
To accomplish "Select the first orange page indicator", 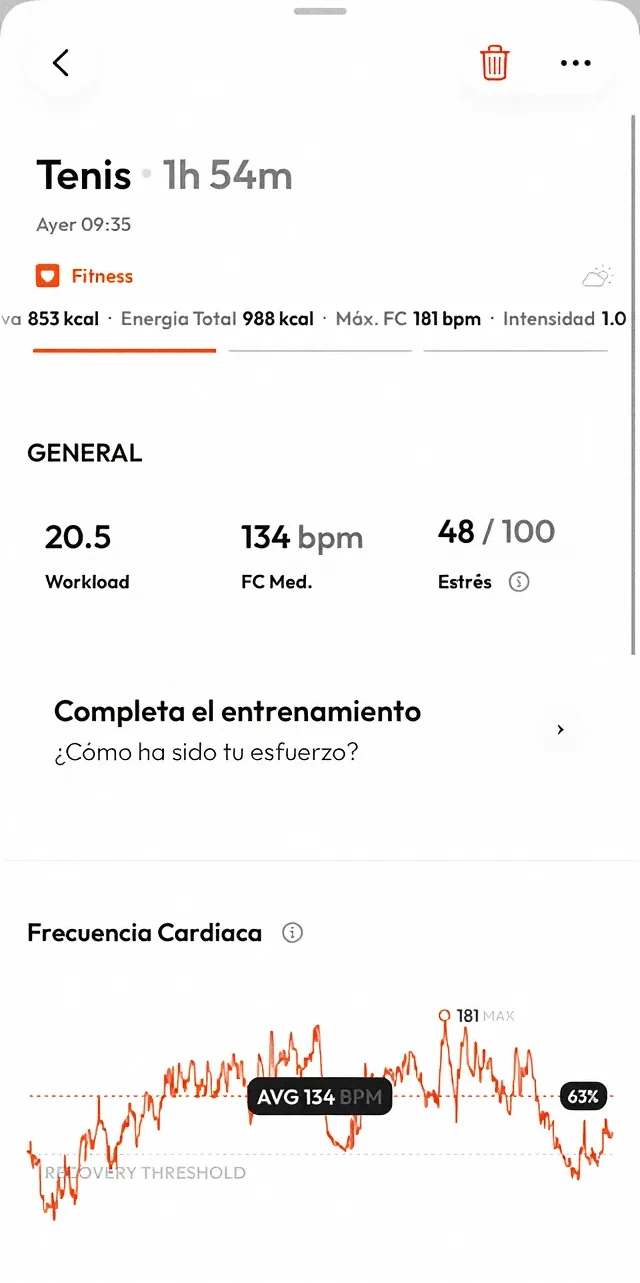I will (124, 350).
